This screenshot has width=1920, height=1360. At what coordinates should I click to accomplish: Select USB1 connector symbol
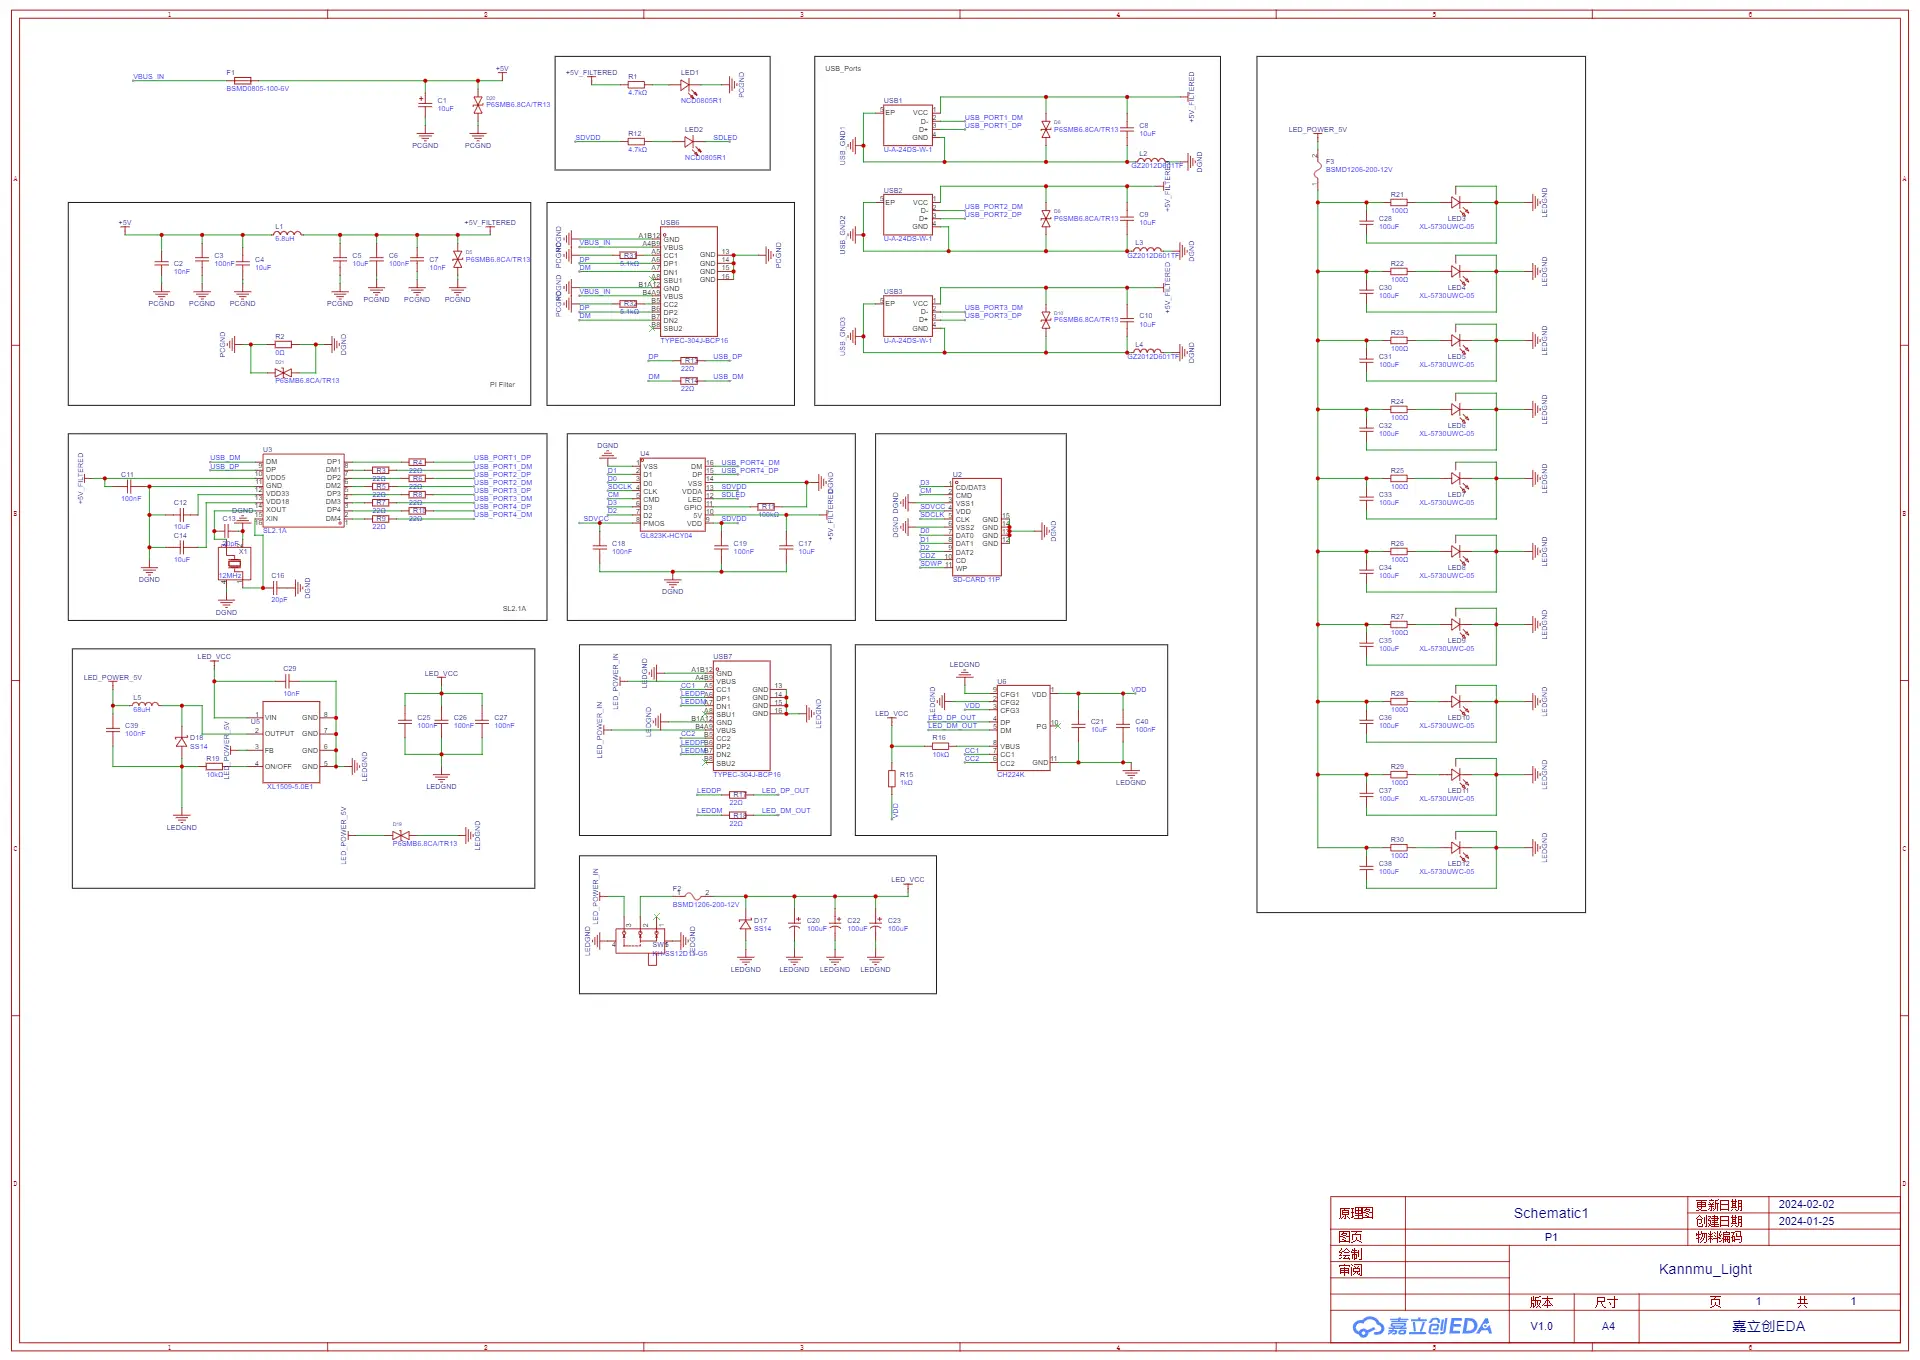(908, 125)
